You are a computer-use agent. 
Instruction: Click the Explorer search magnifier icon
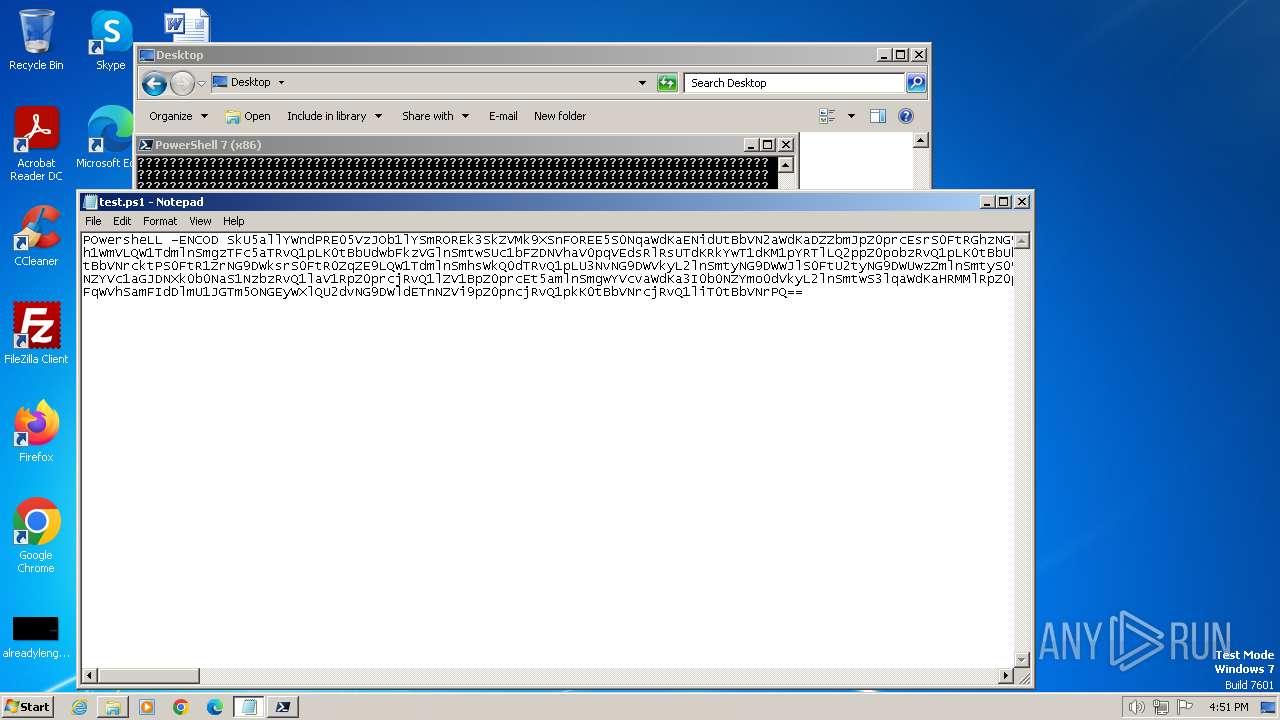[x=915, y=83]
